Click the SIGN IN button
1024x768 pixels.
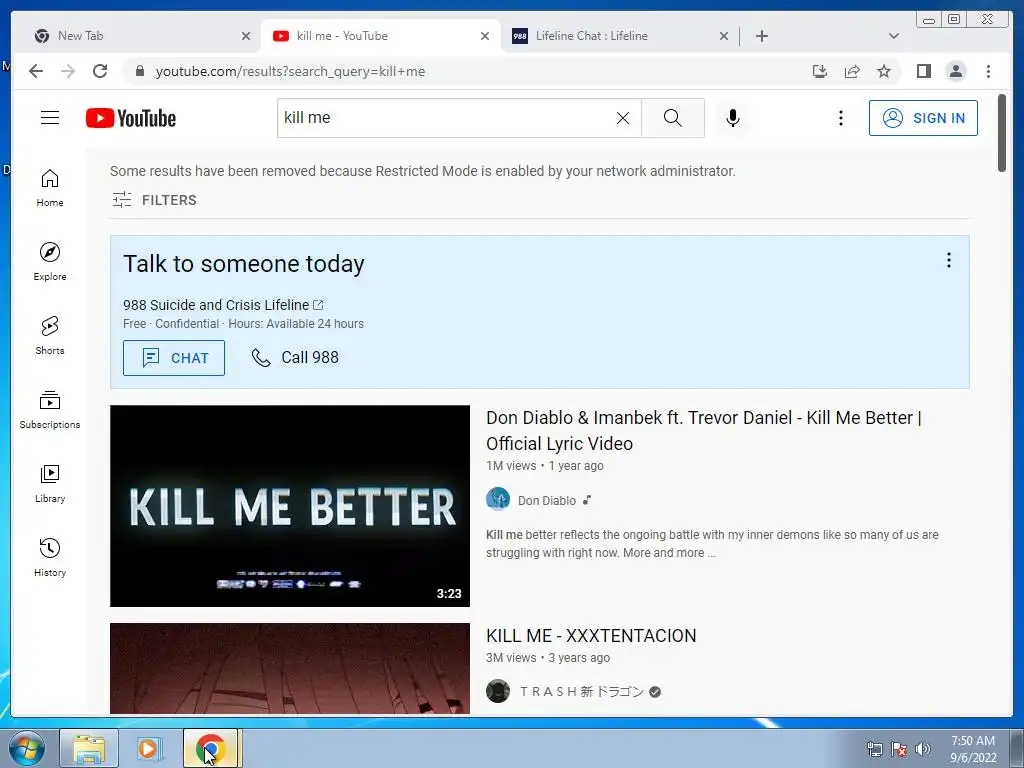point(923,118)
